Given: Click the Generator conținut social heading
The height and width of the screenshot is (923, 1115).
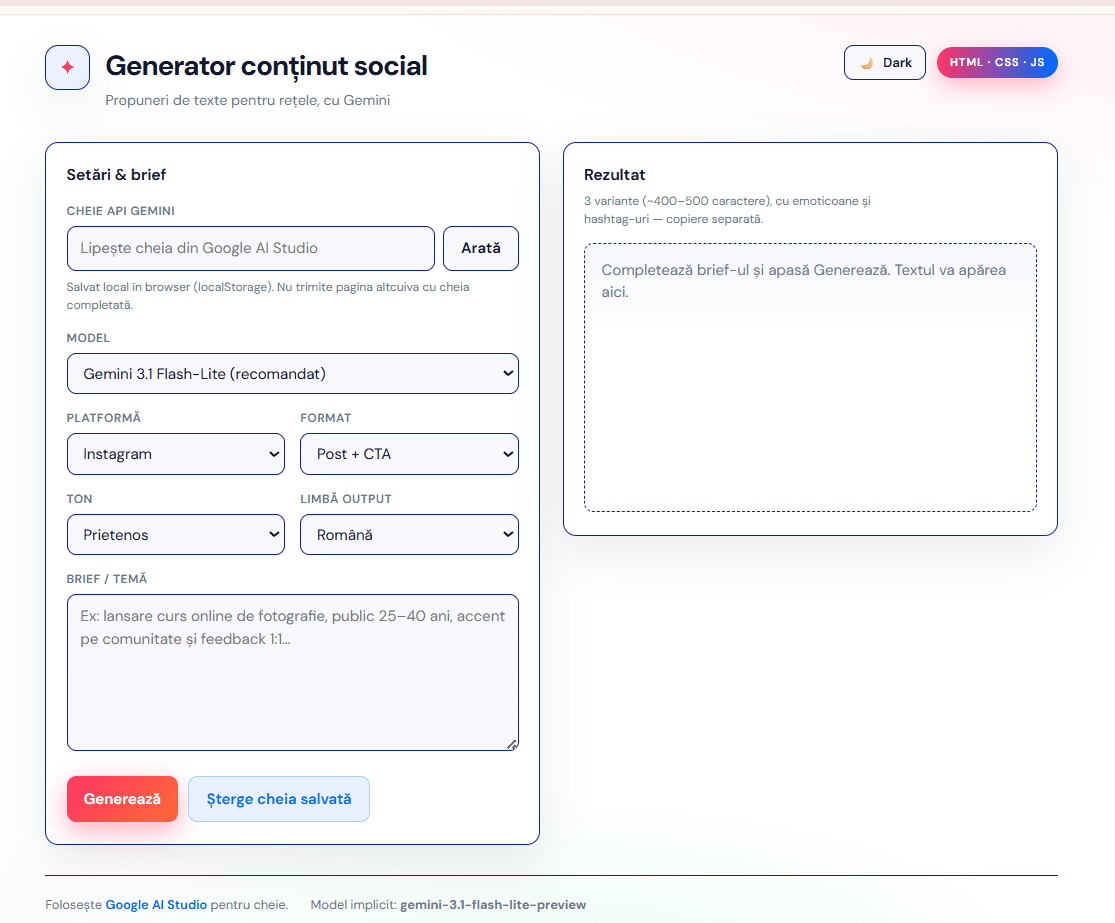Looking at the screenshot, I should [x=266, y=66].
